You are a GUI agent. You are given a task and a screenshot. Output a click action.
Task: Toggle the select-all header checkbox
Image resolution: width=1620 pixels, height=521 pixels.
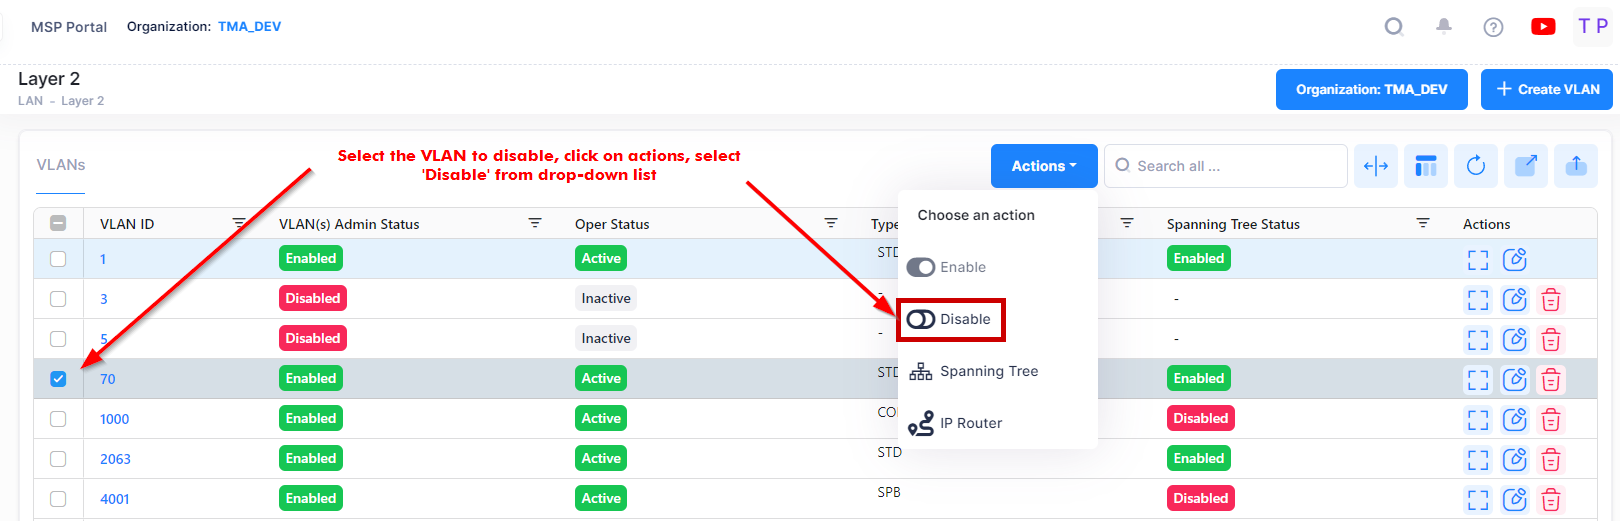point(58,224)
